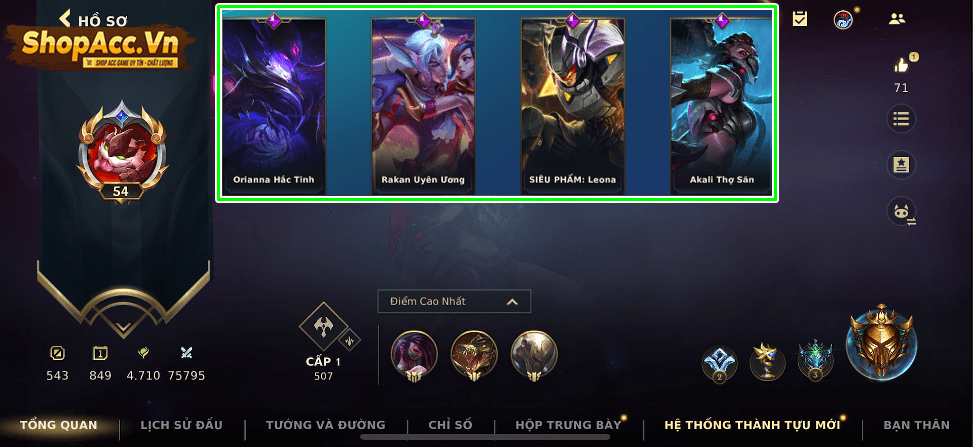
Task: Open the missions checklist icon
Action: (800, 19)
